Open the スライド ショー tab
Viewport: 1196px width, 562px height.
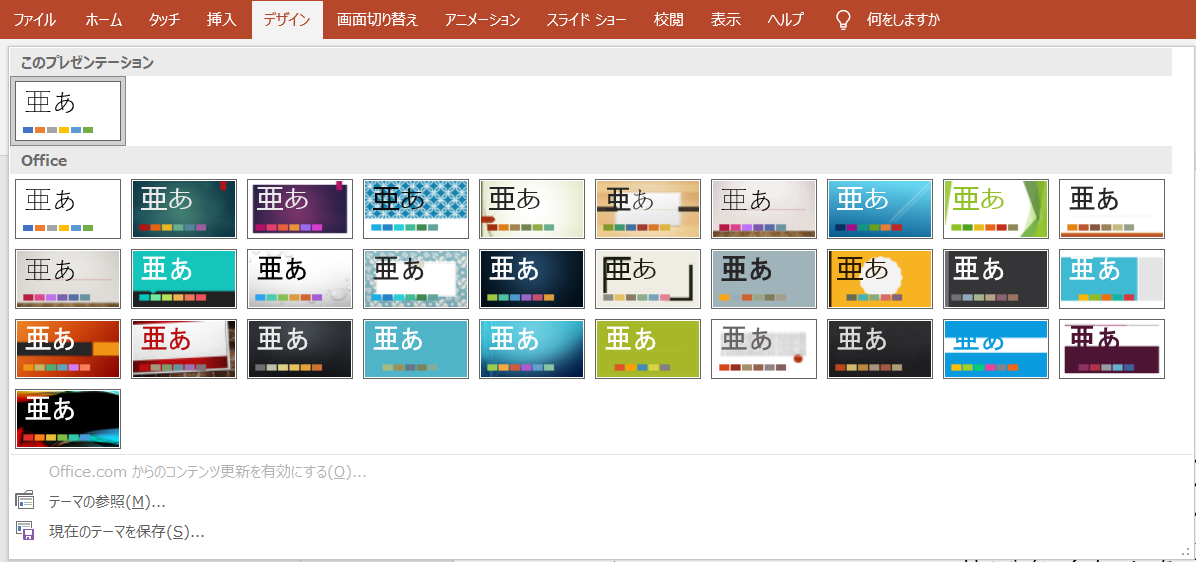[x=586, y=20]
